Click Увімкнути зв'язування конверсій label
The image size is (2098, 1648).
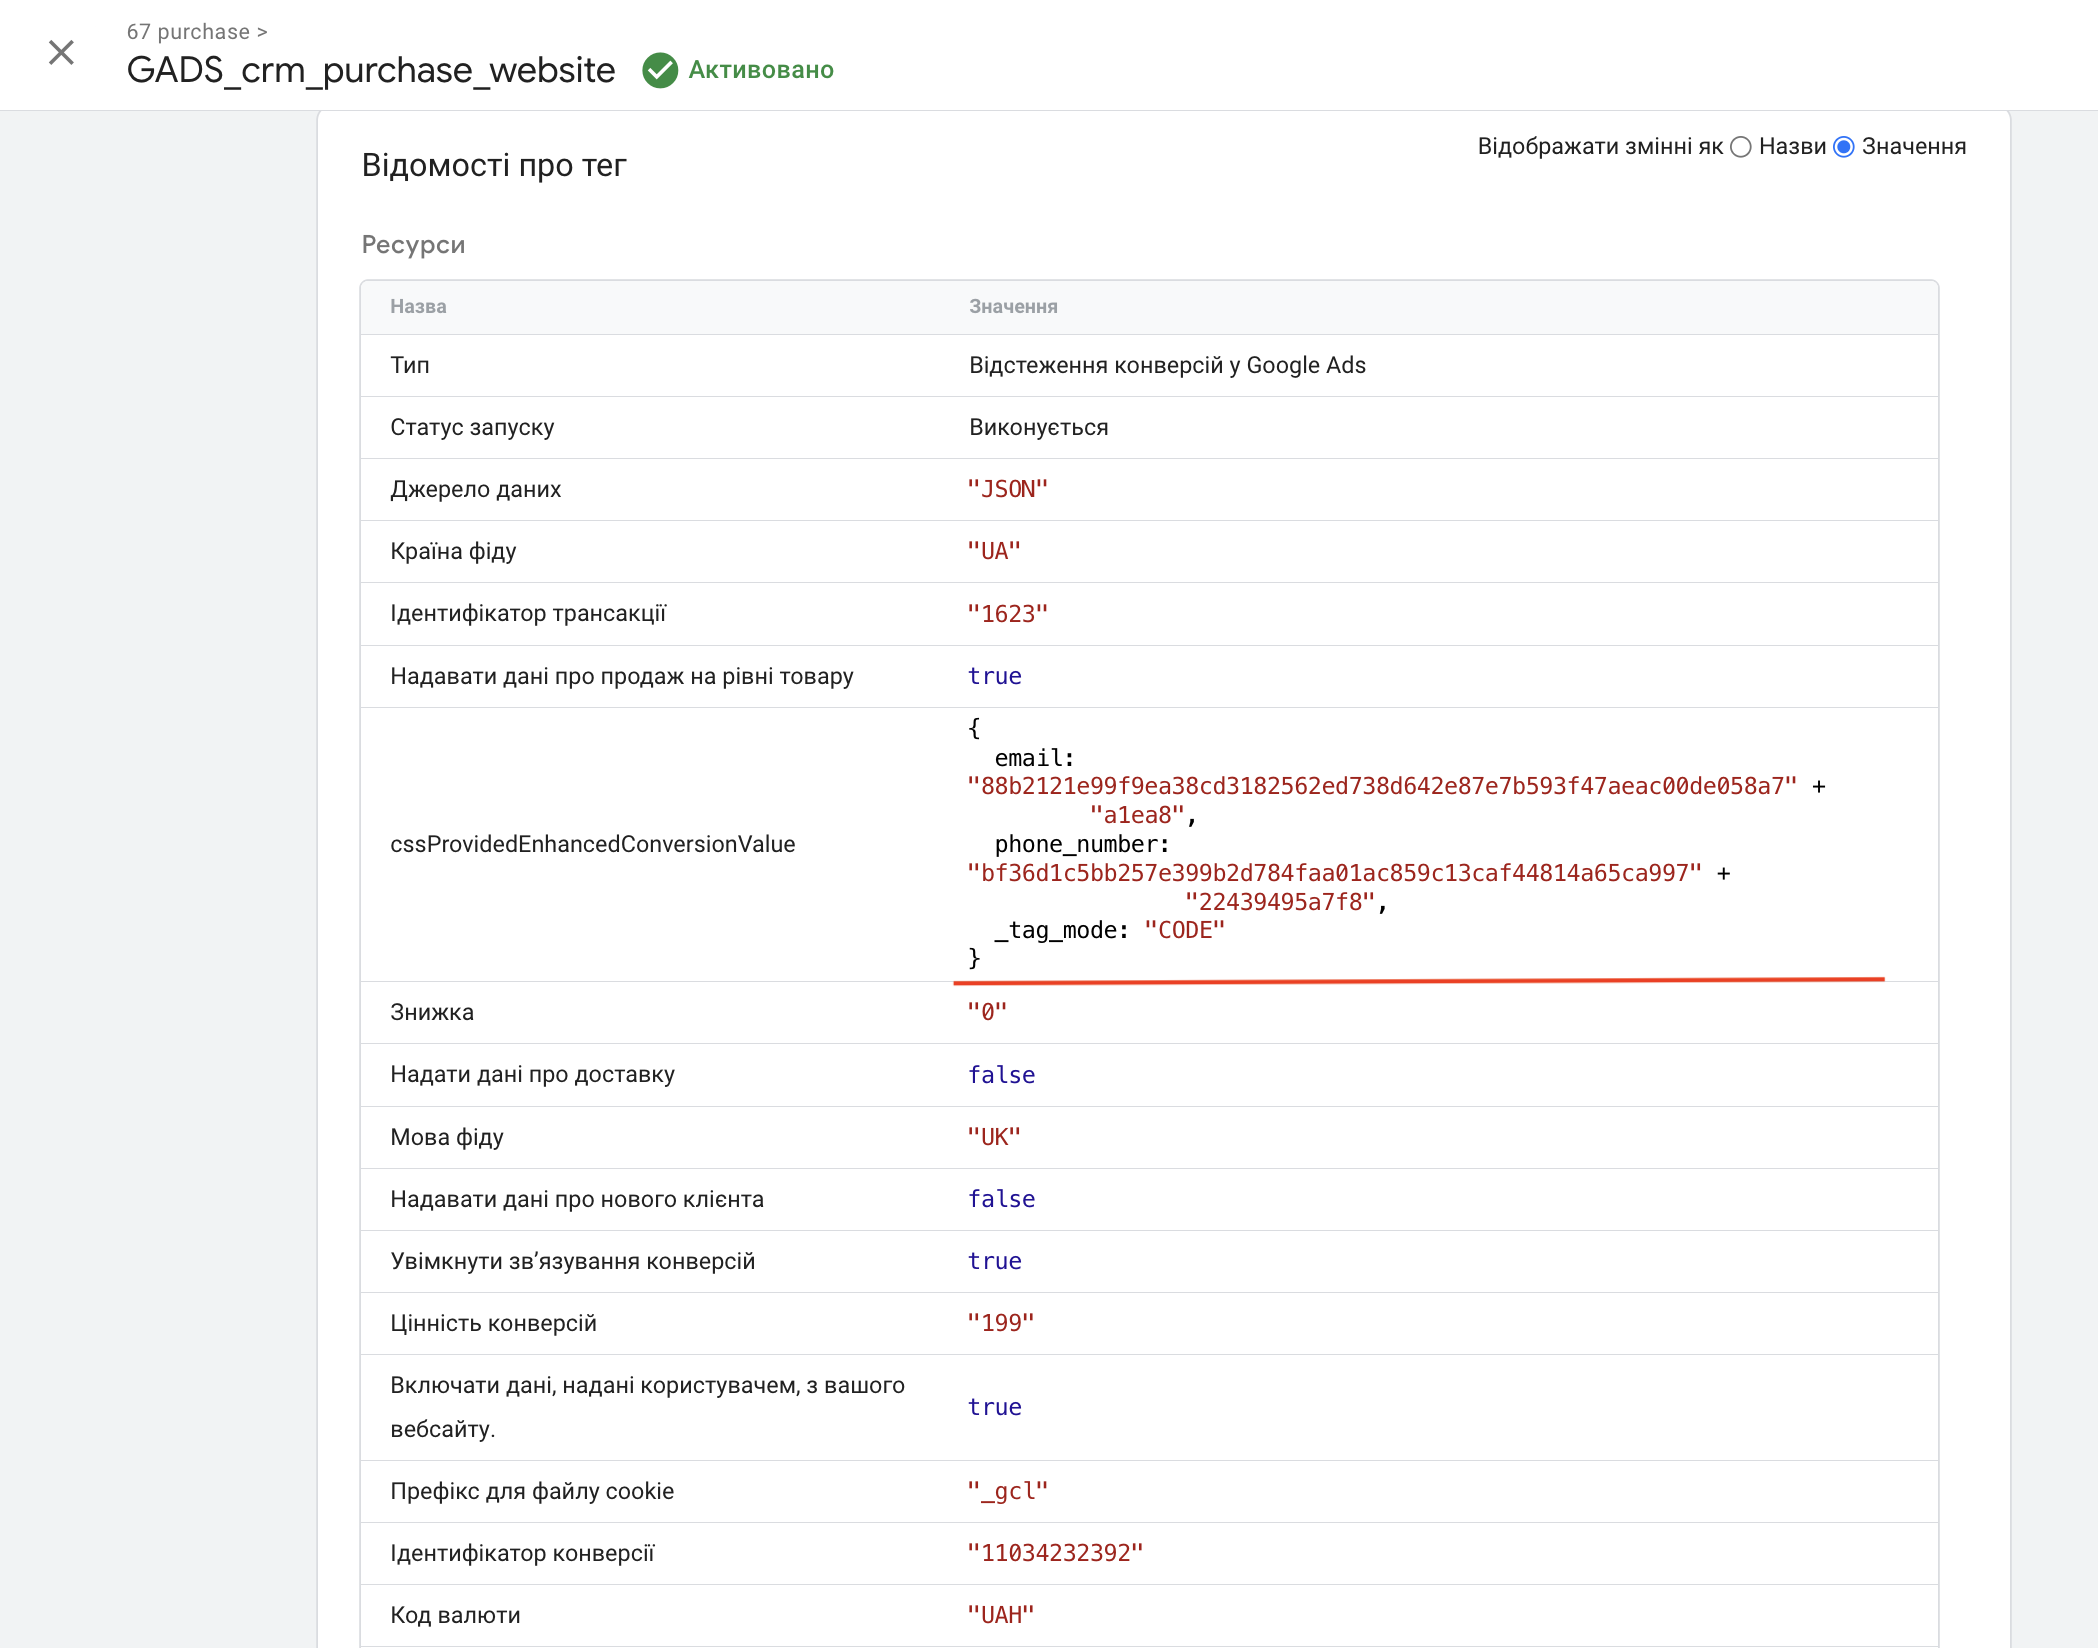573,1261
